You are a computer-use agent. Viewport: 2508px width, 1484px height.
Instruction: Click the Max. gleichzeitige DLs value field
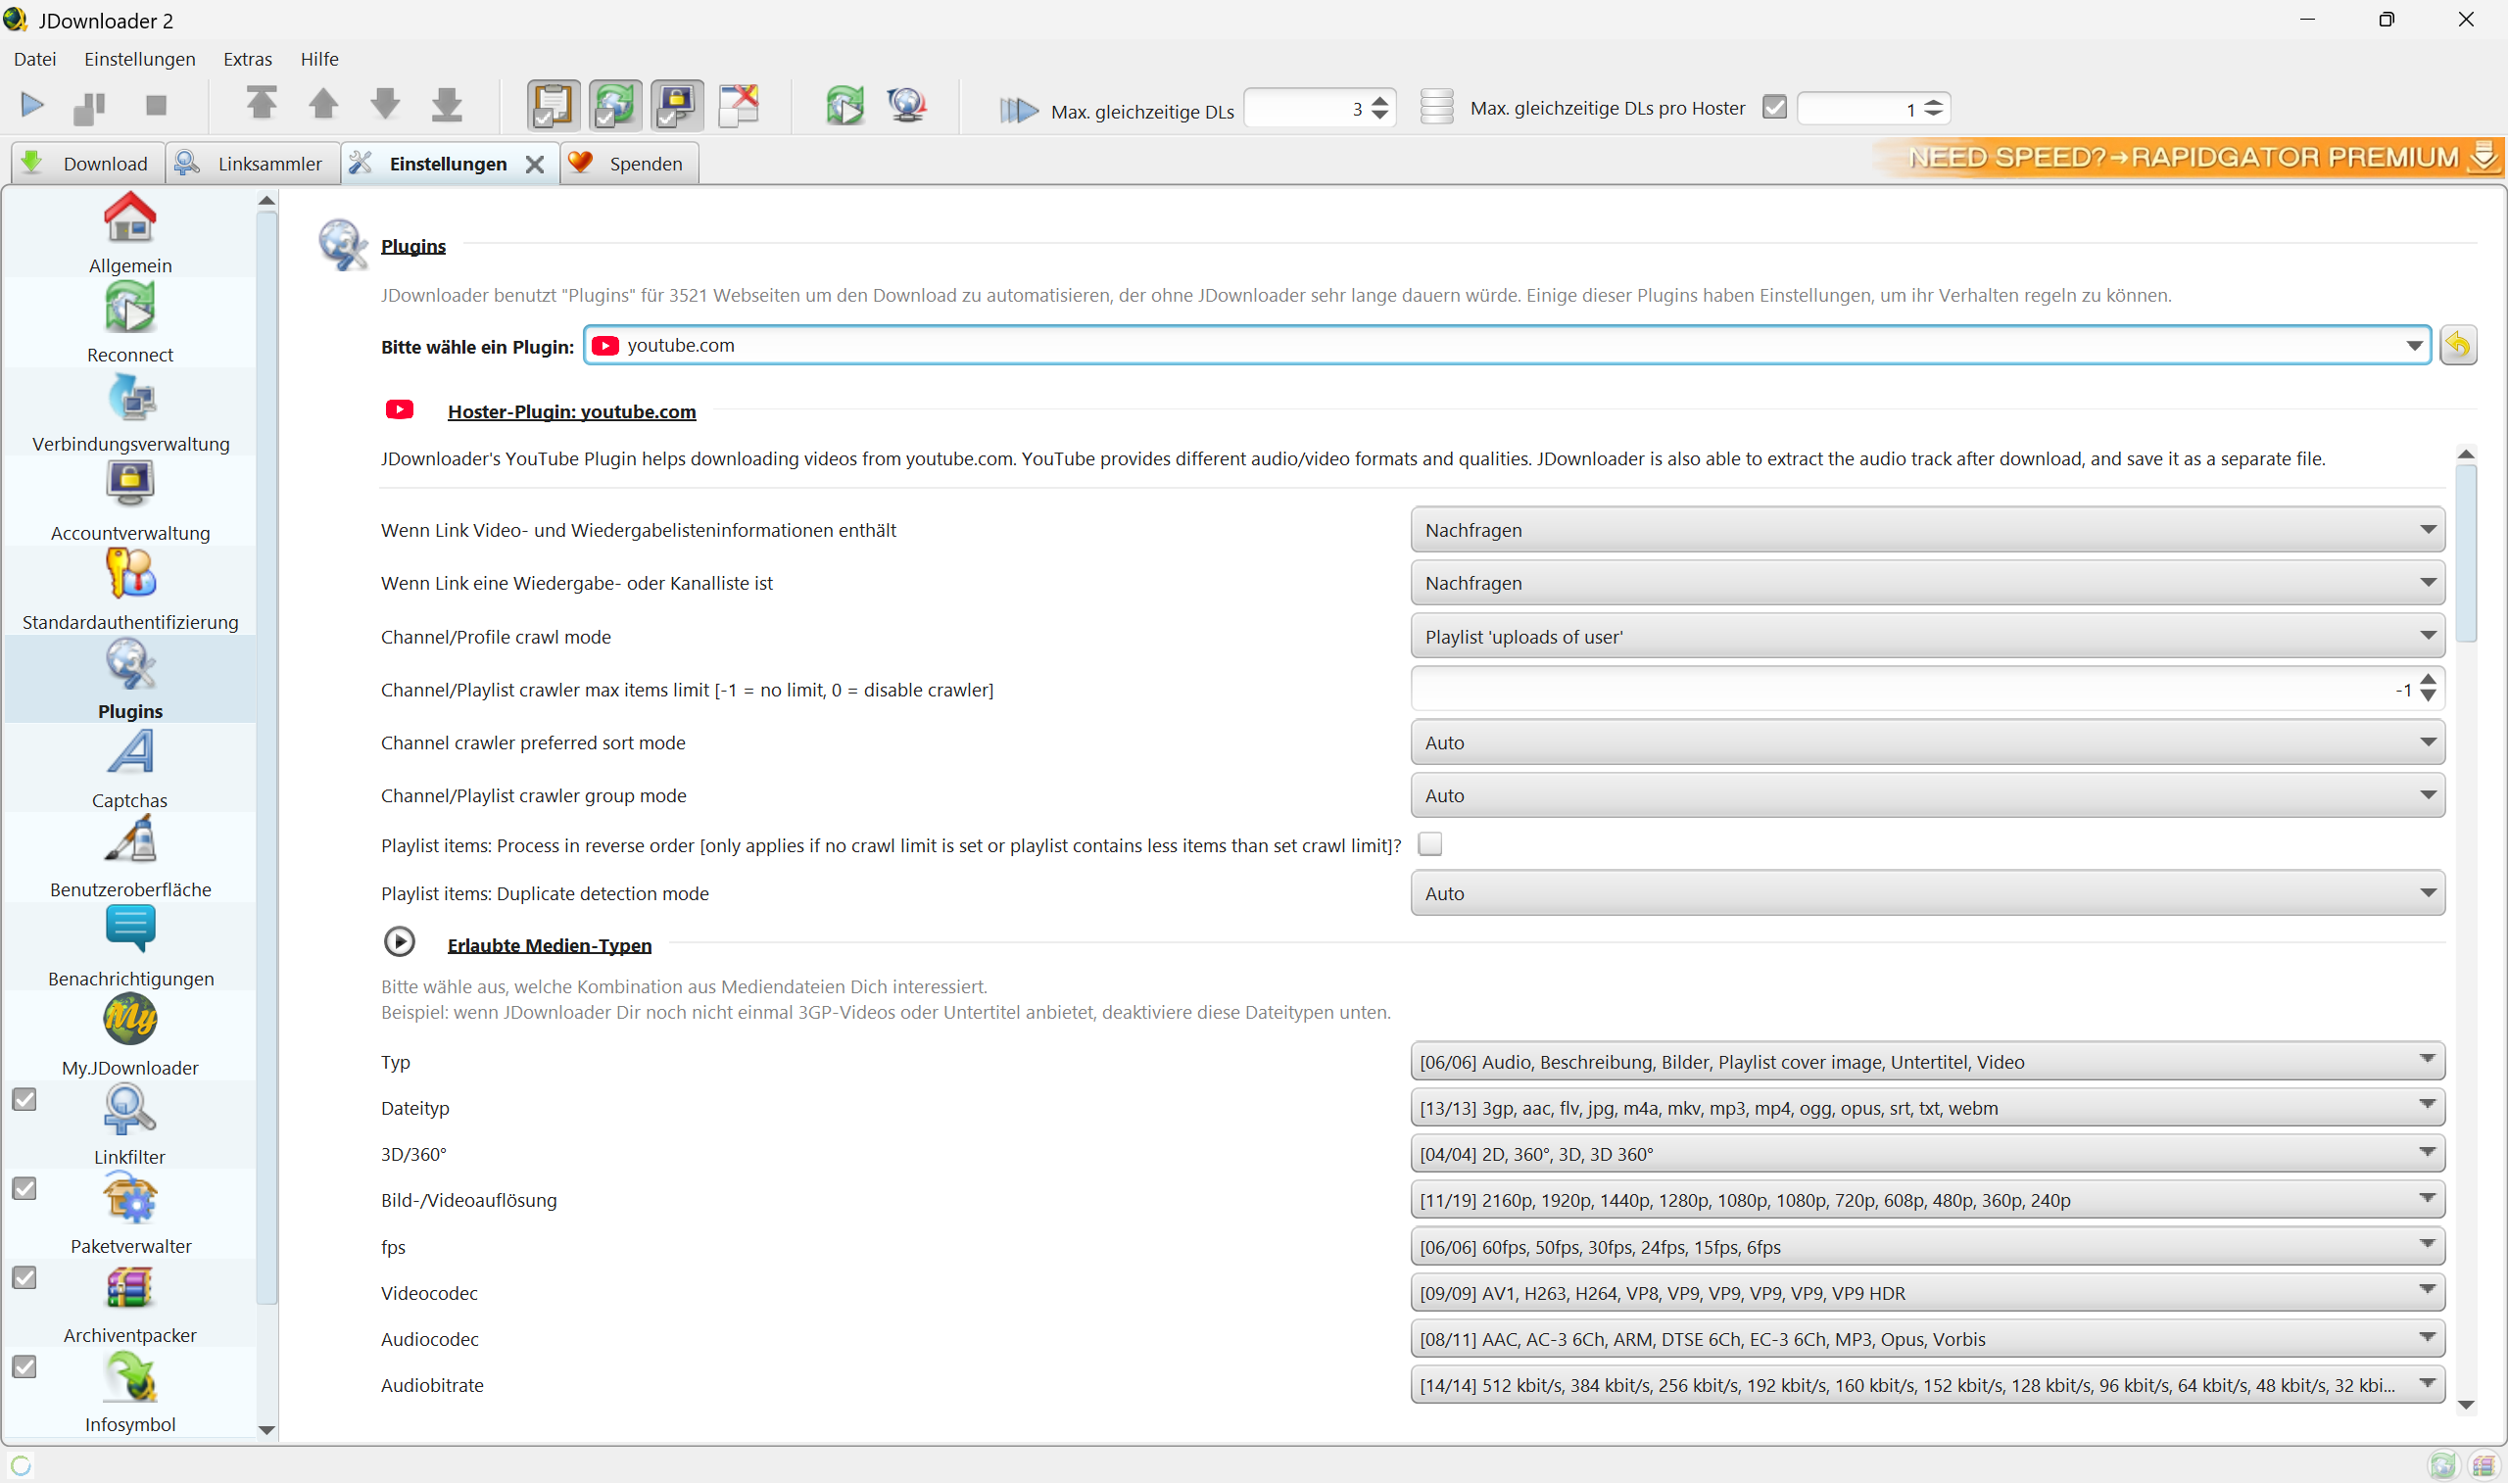point(1306,108)
